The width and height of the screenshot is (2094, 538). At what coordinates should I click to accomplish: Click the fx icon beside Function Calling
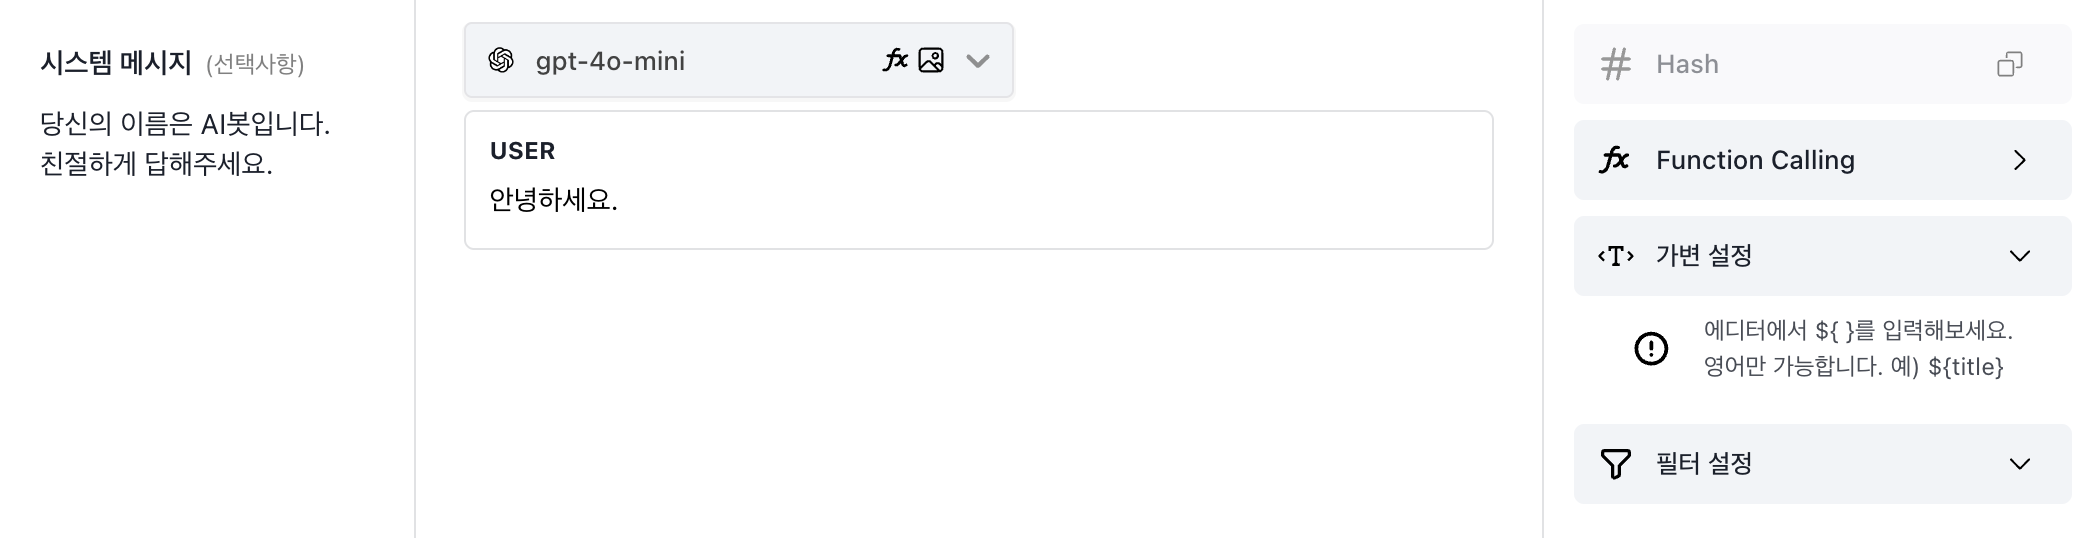pyautogui.click(x=1615, y=160)
